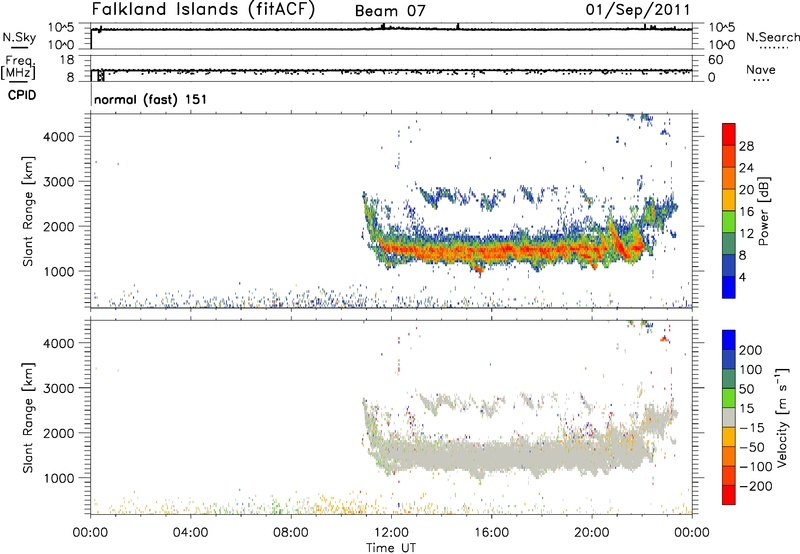The height and width of the screenshot is (554, 800).
Task: Click the 'normal (fast) 151' text
Action: point(151,99)
